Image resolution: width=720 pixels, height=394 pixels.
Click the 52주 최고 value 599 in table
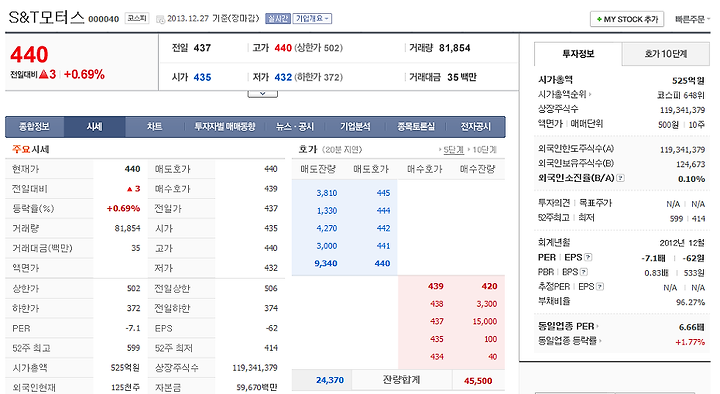pos(134,348)
